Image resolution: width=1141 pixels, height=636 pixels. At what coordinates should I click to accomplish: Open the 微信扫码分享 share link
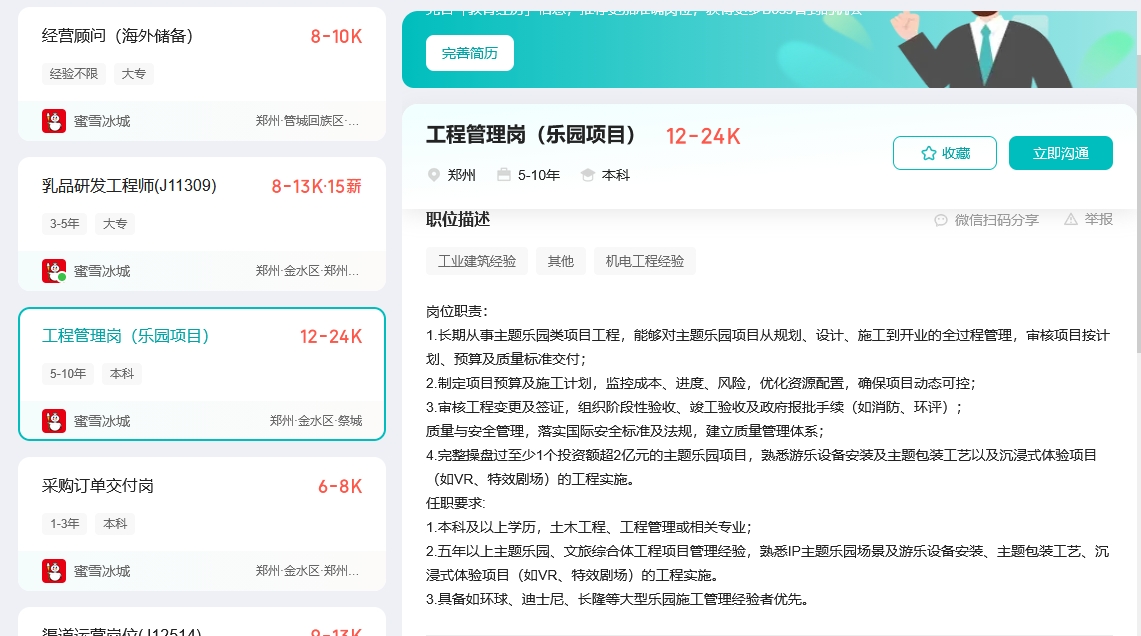pos(996,220)
